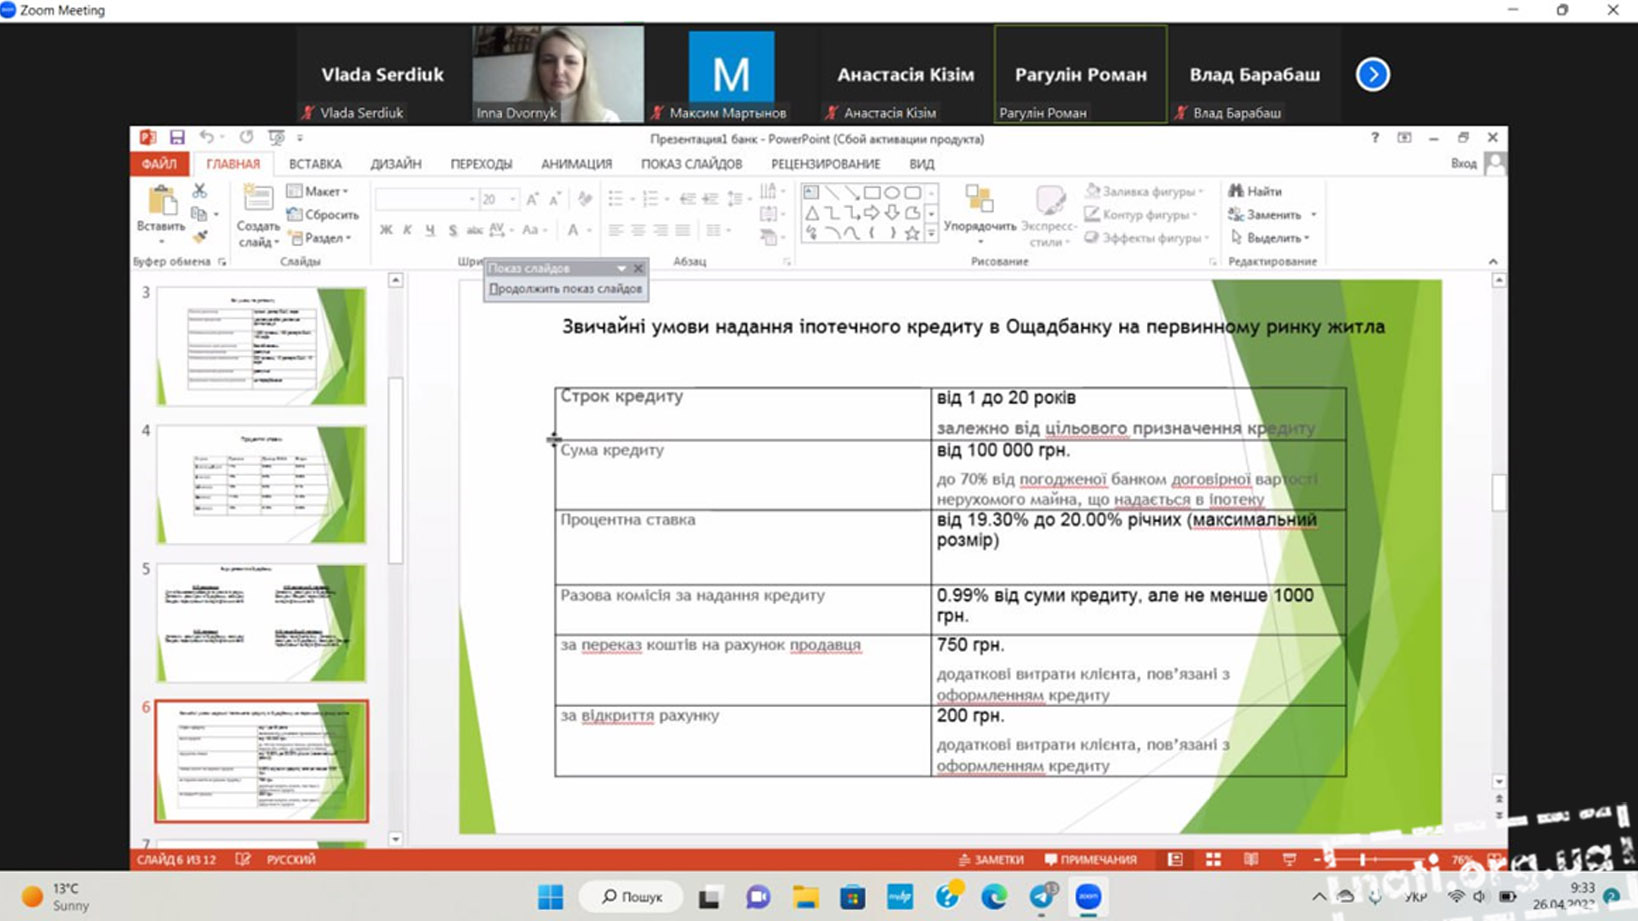Click Русский language indicator in status bar

290,859
